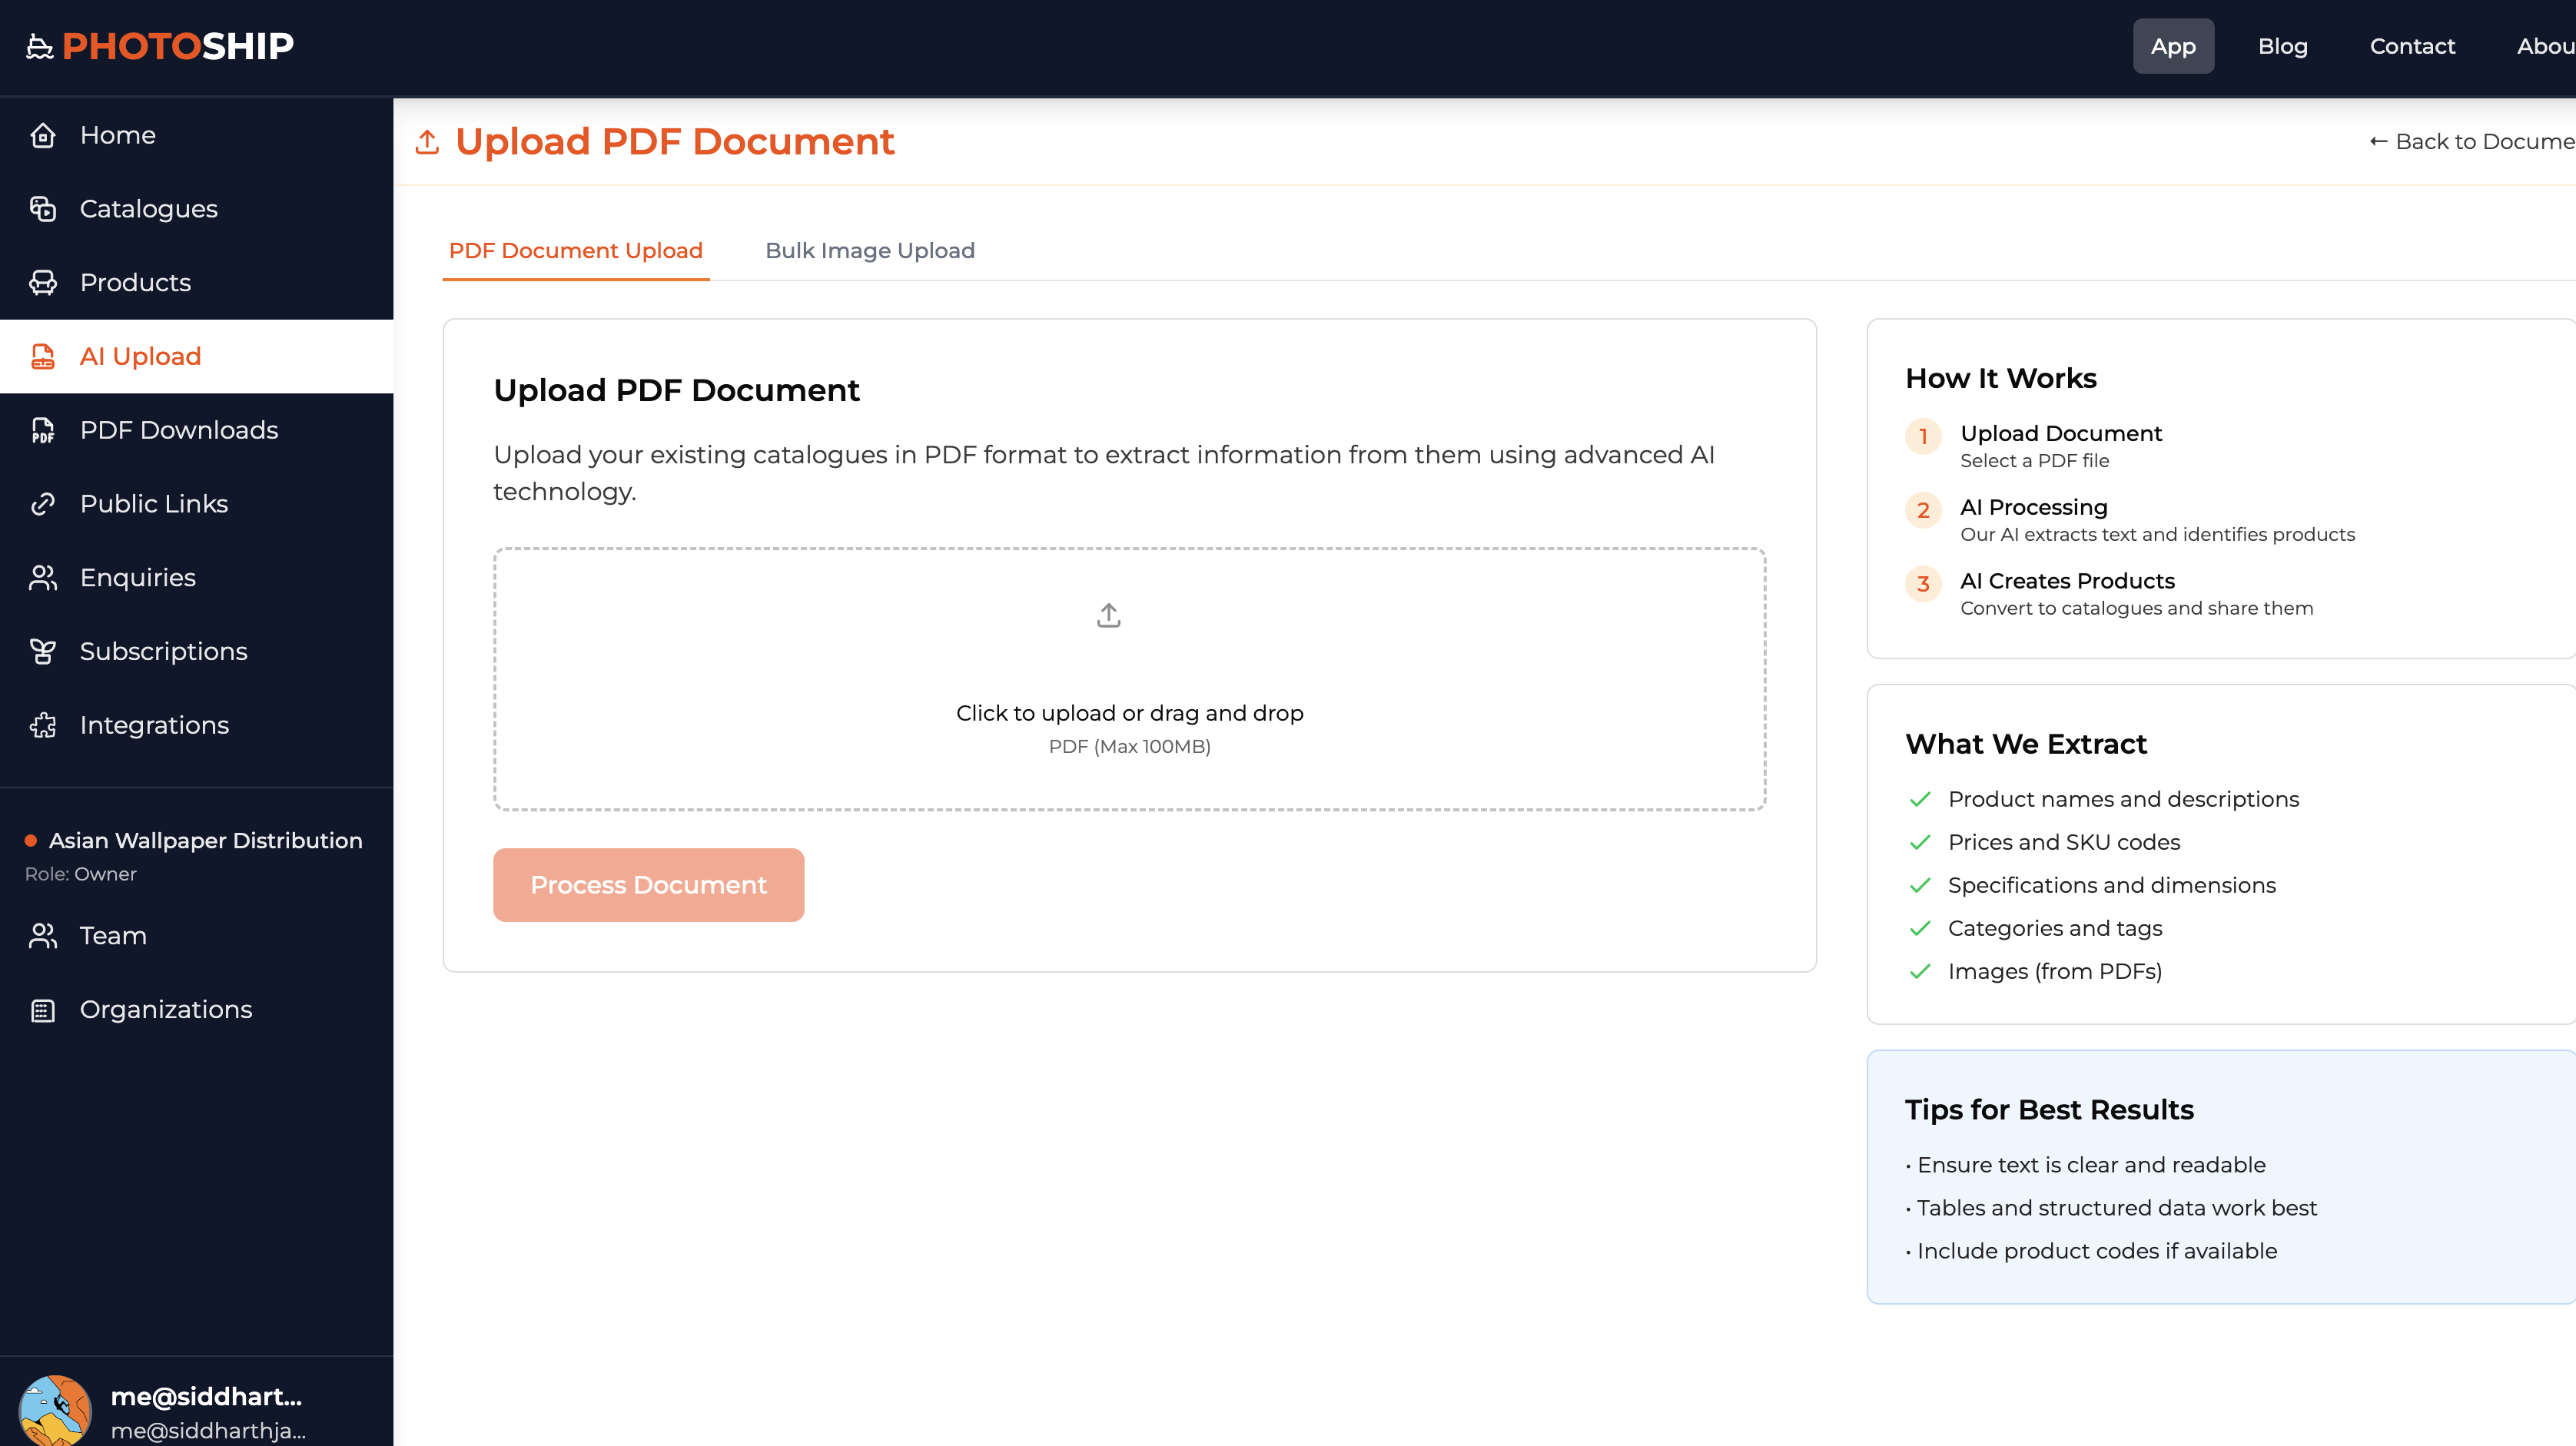Select the PDF Document Upload tab
The image size is (2576, 1446).
[x=575, y=250]
